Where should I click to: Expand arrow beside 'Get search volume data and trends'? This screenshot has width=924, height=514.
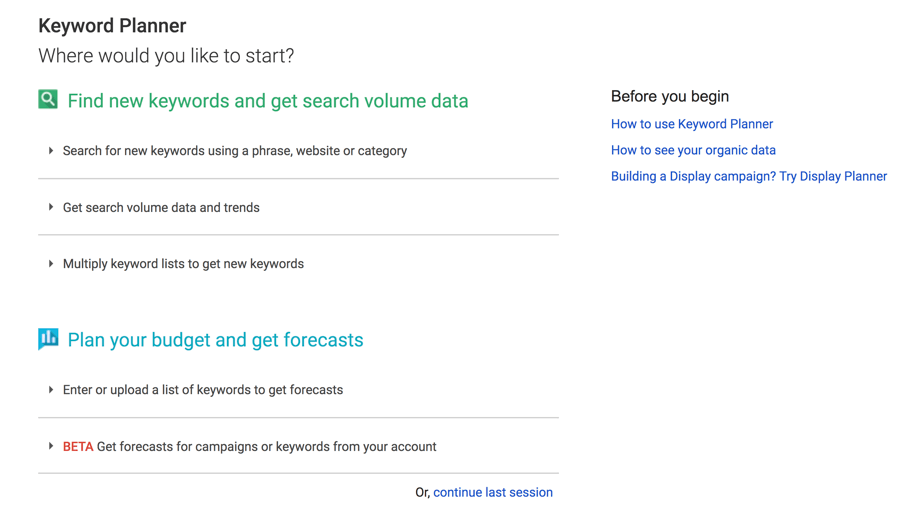click(51, 207)
